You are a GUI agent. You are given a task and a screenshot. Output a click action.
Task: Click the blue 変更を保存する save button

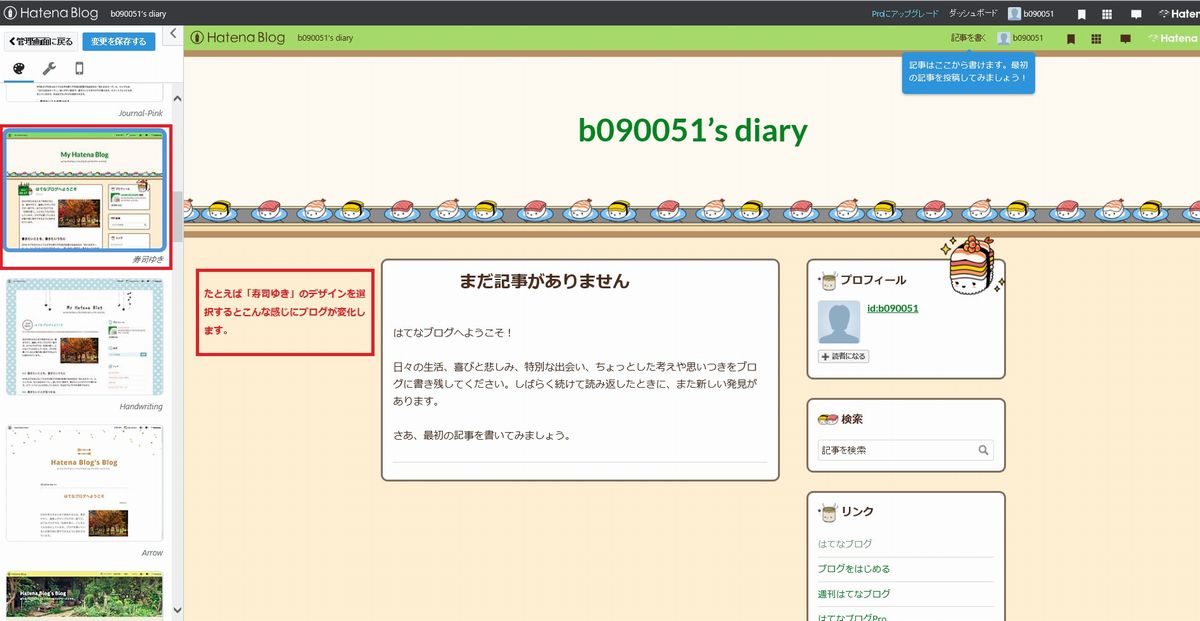tap(119, 42)
